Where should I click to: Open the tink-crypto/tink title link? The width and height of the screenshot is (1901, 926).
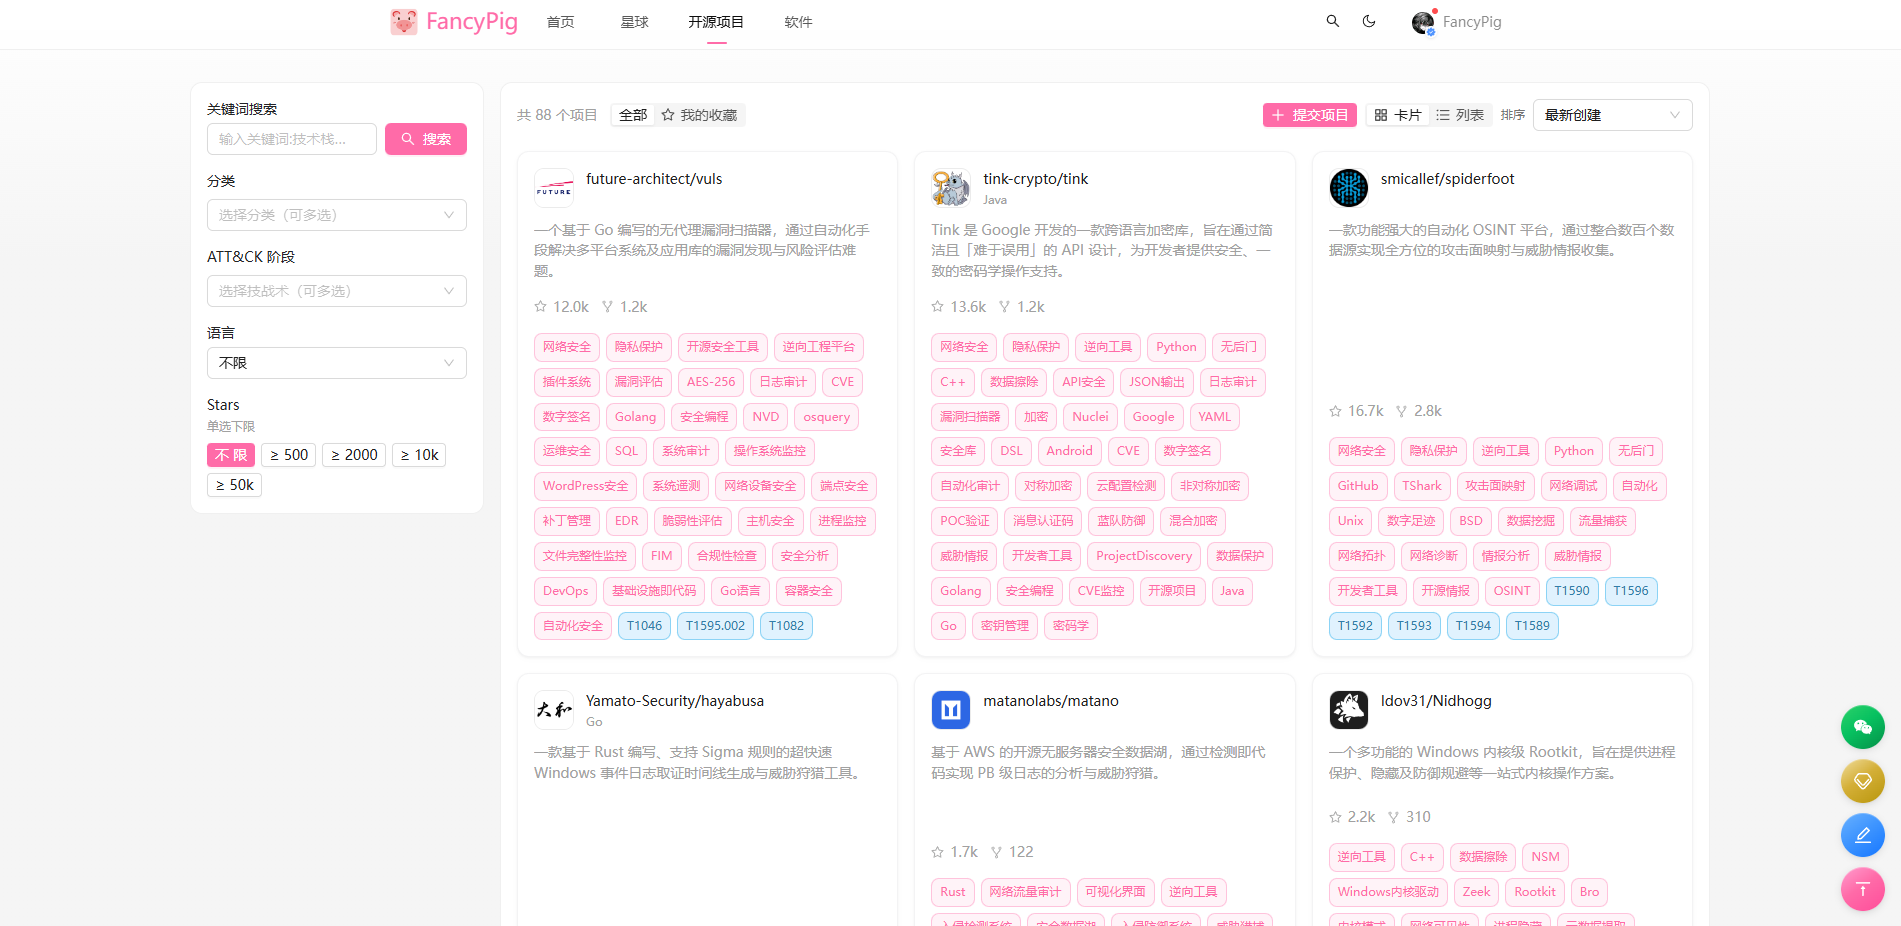[x=1036, y=179]
